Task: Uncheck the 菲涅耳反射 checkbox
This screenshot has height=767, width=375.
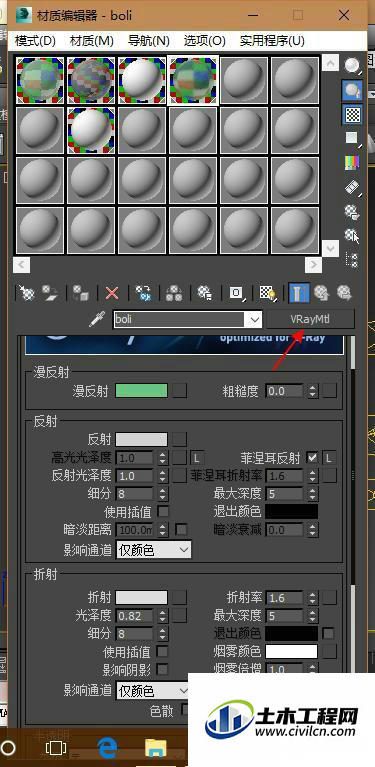Action: point(311,458)
